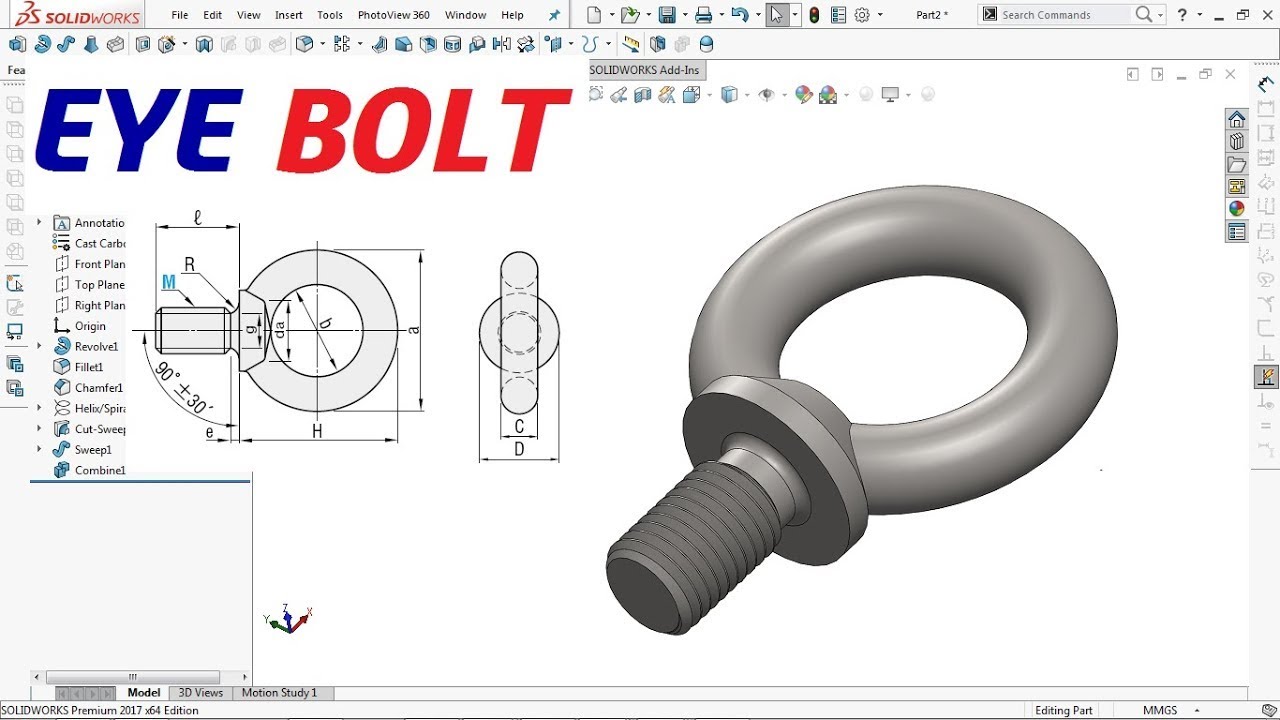
Task: Open the PhotoView 360 menu
Action: (394, 15)
